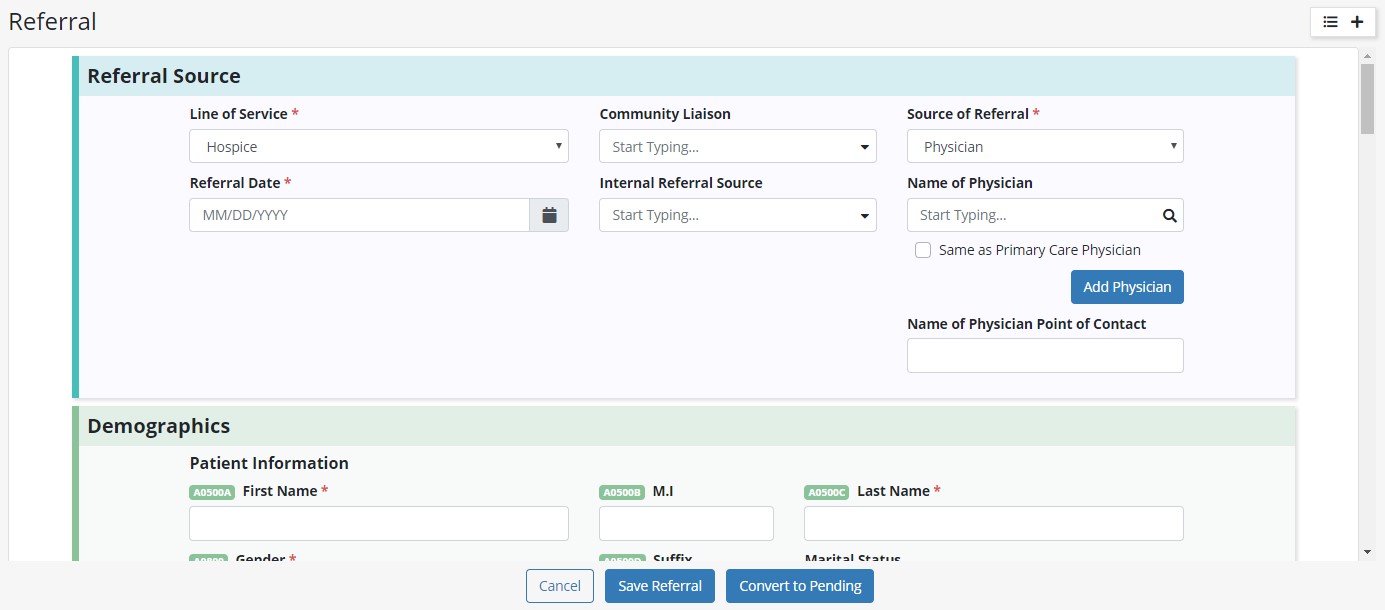Click the Name of Physician search magnifier
1385x610 pixels.
(x=1169, y=215)
